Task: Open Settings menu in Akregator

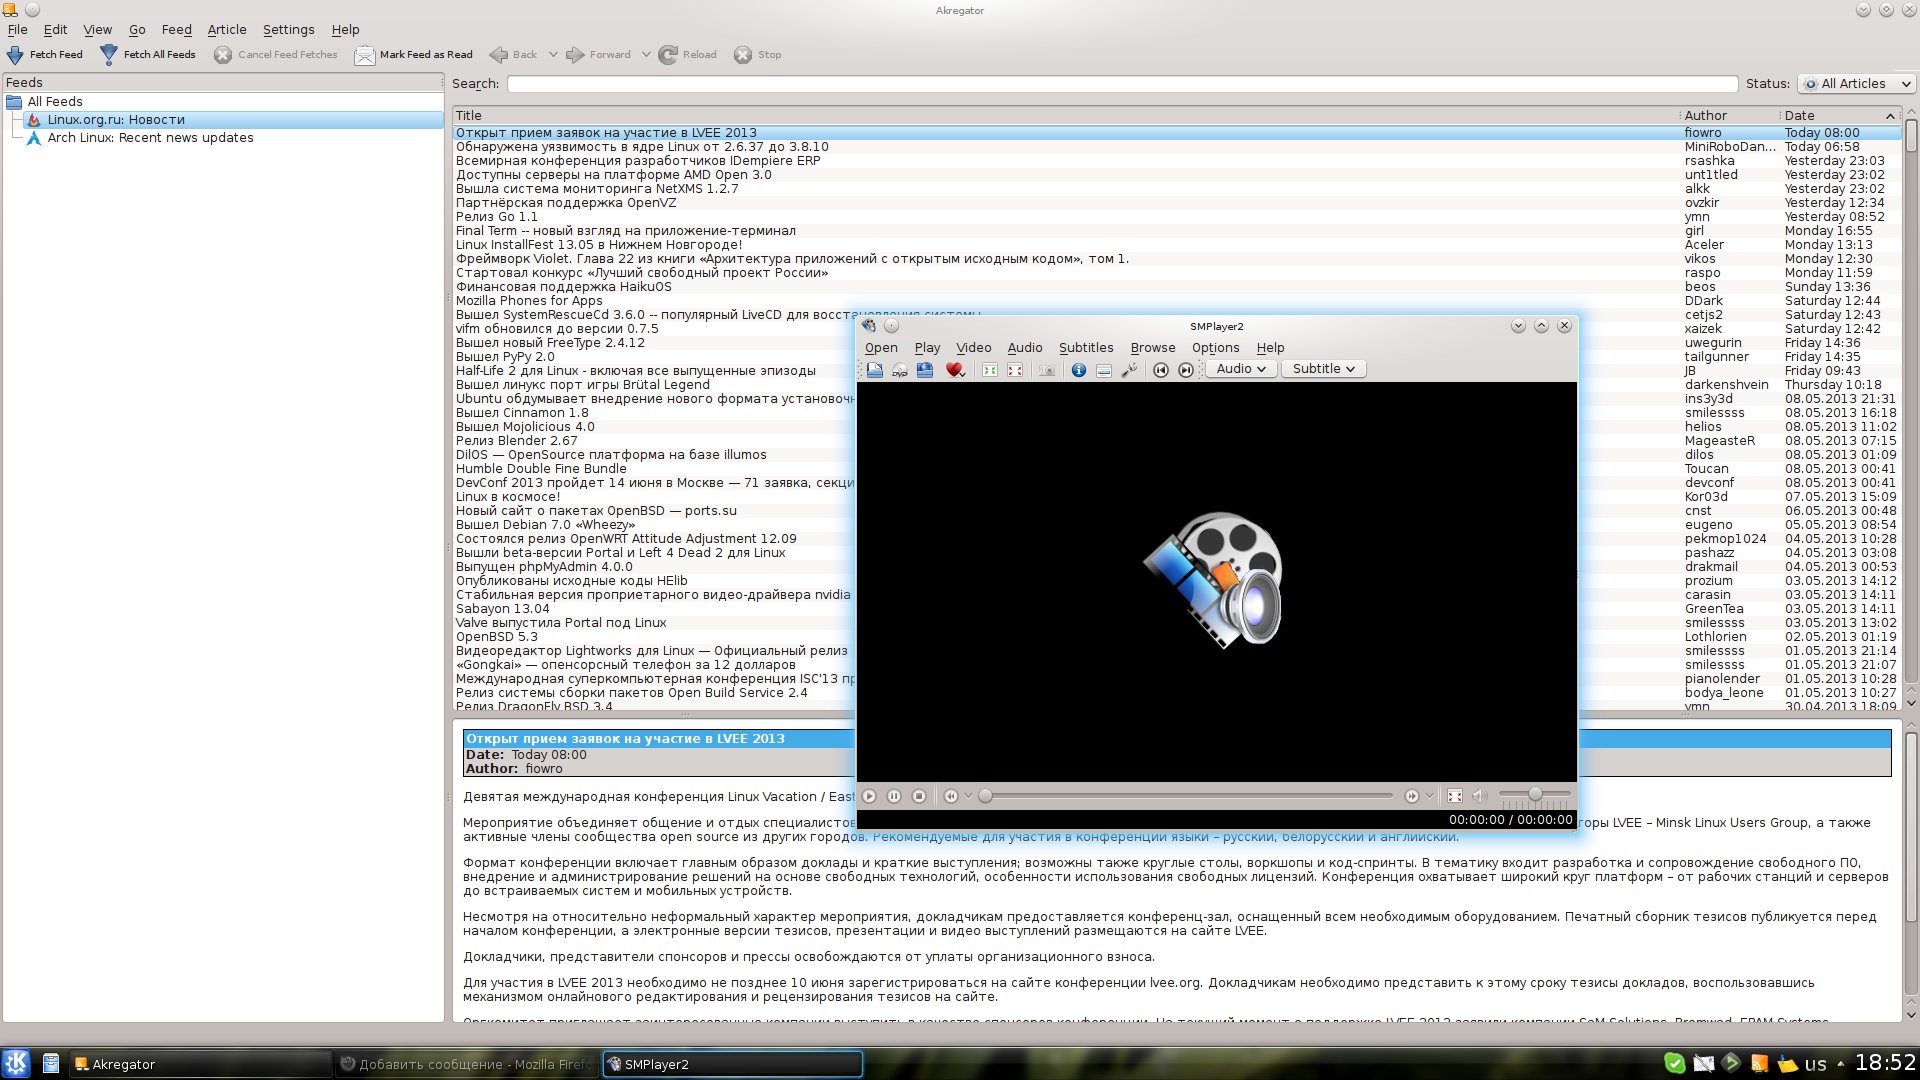Action: pyautogui.click(x=288, y=30)
